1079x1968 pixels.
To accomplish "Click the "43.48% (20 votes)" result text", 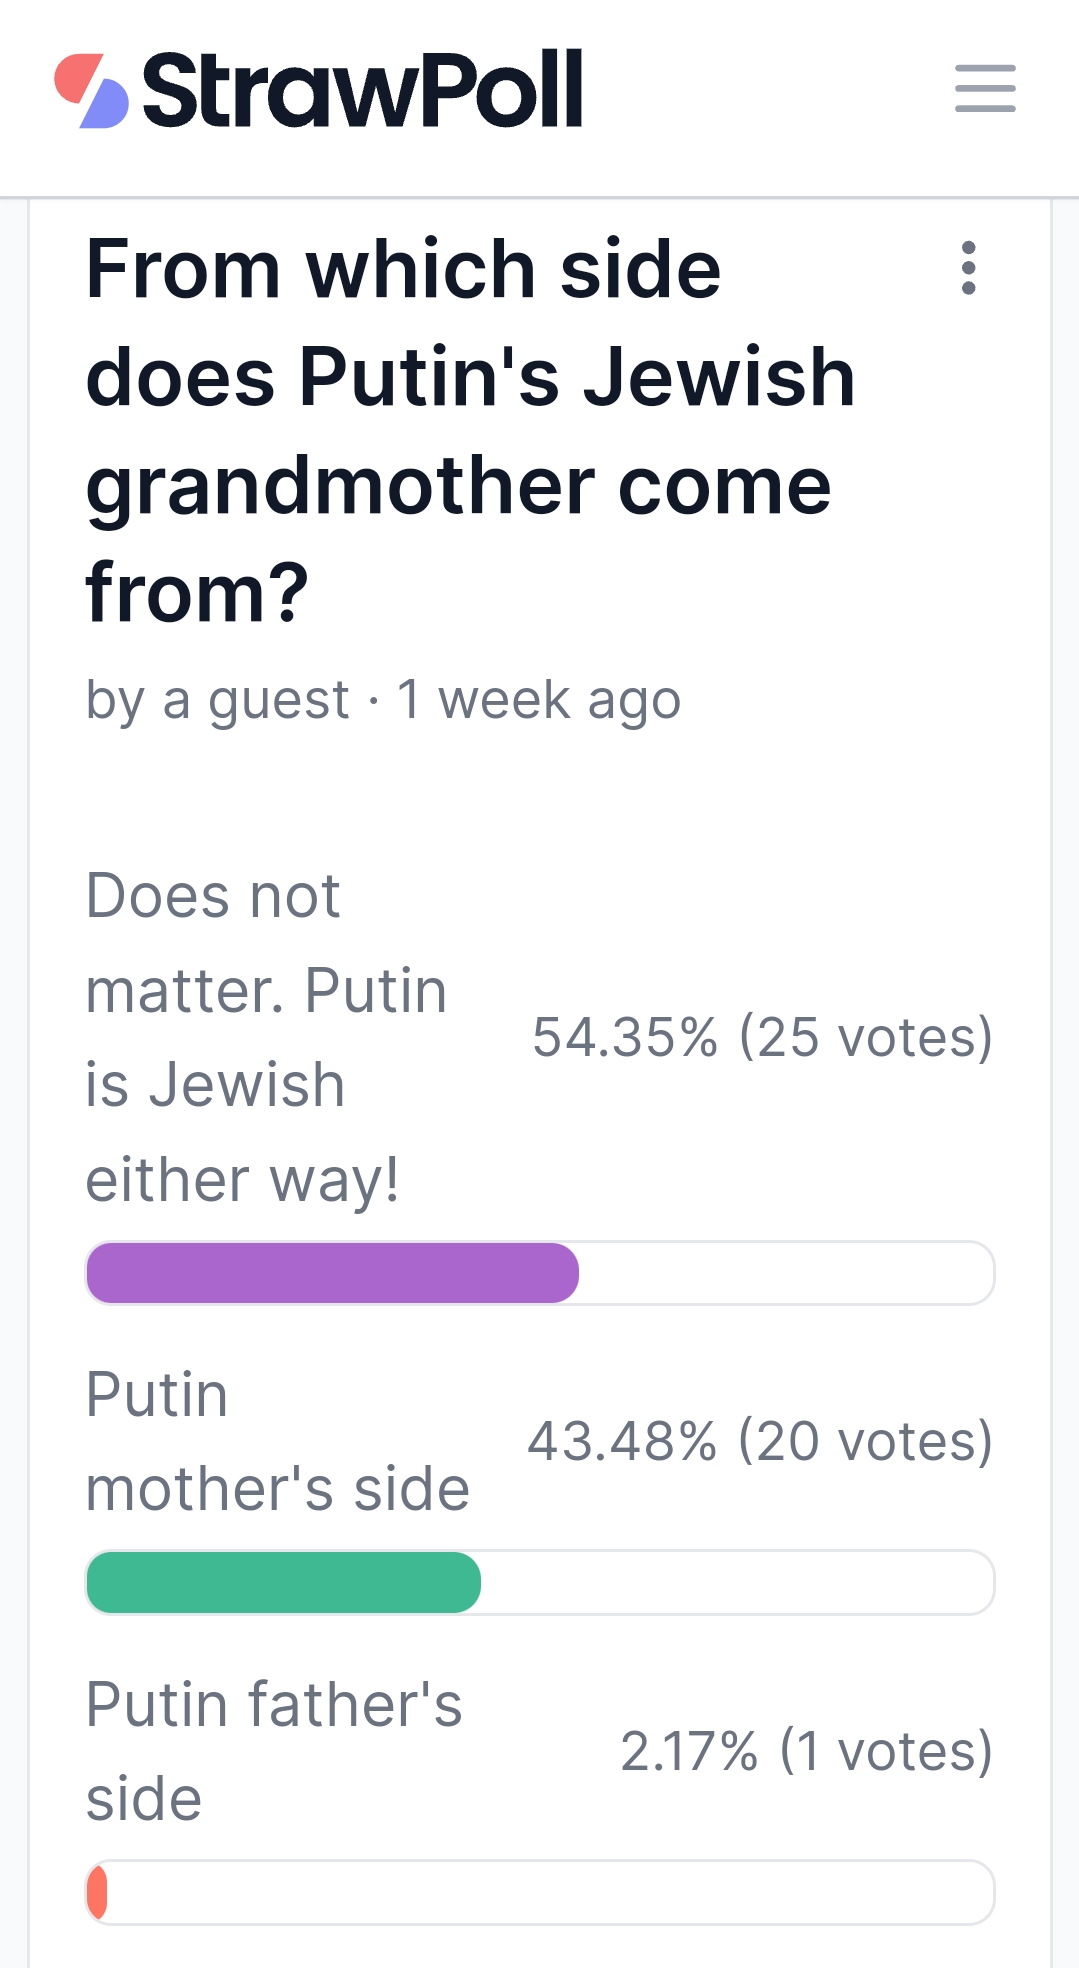I will (760, 1441).
